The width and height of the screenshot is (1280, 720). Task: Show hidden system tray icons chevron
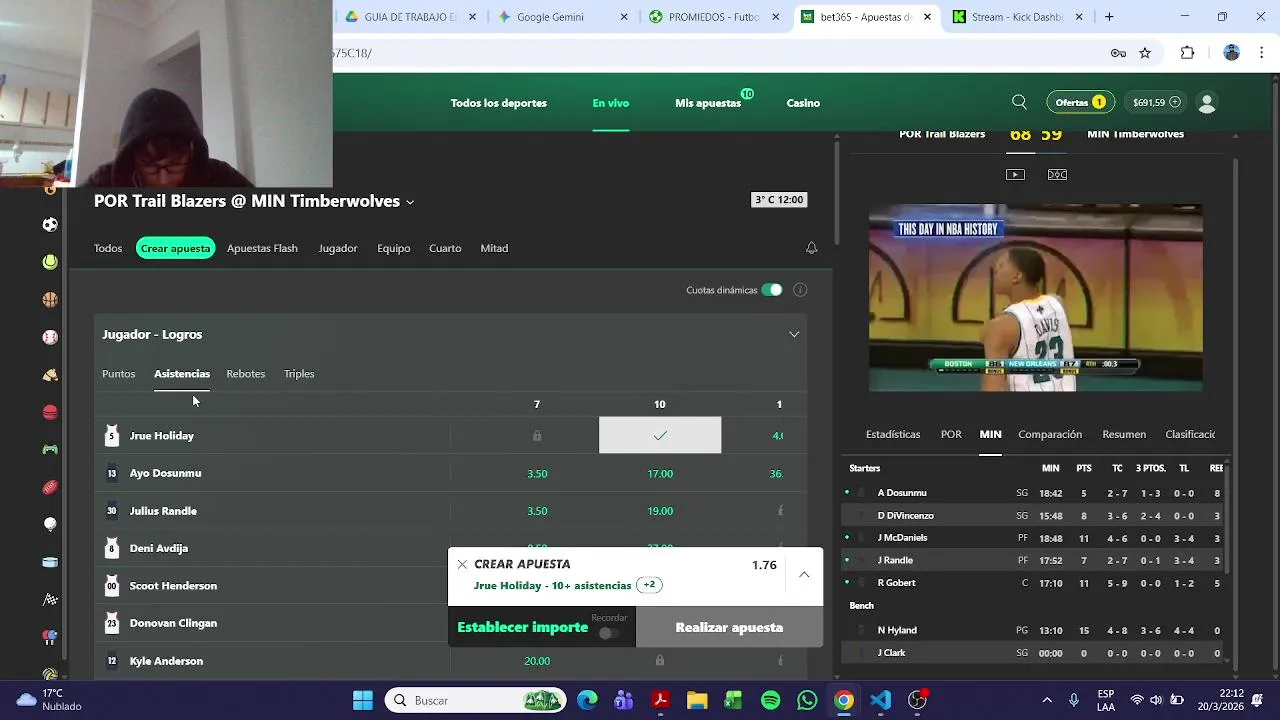(1047, 700)
